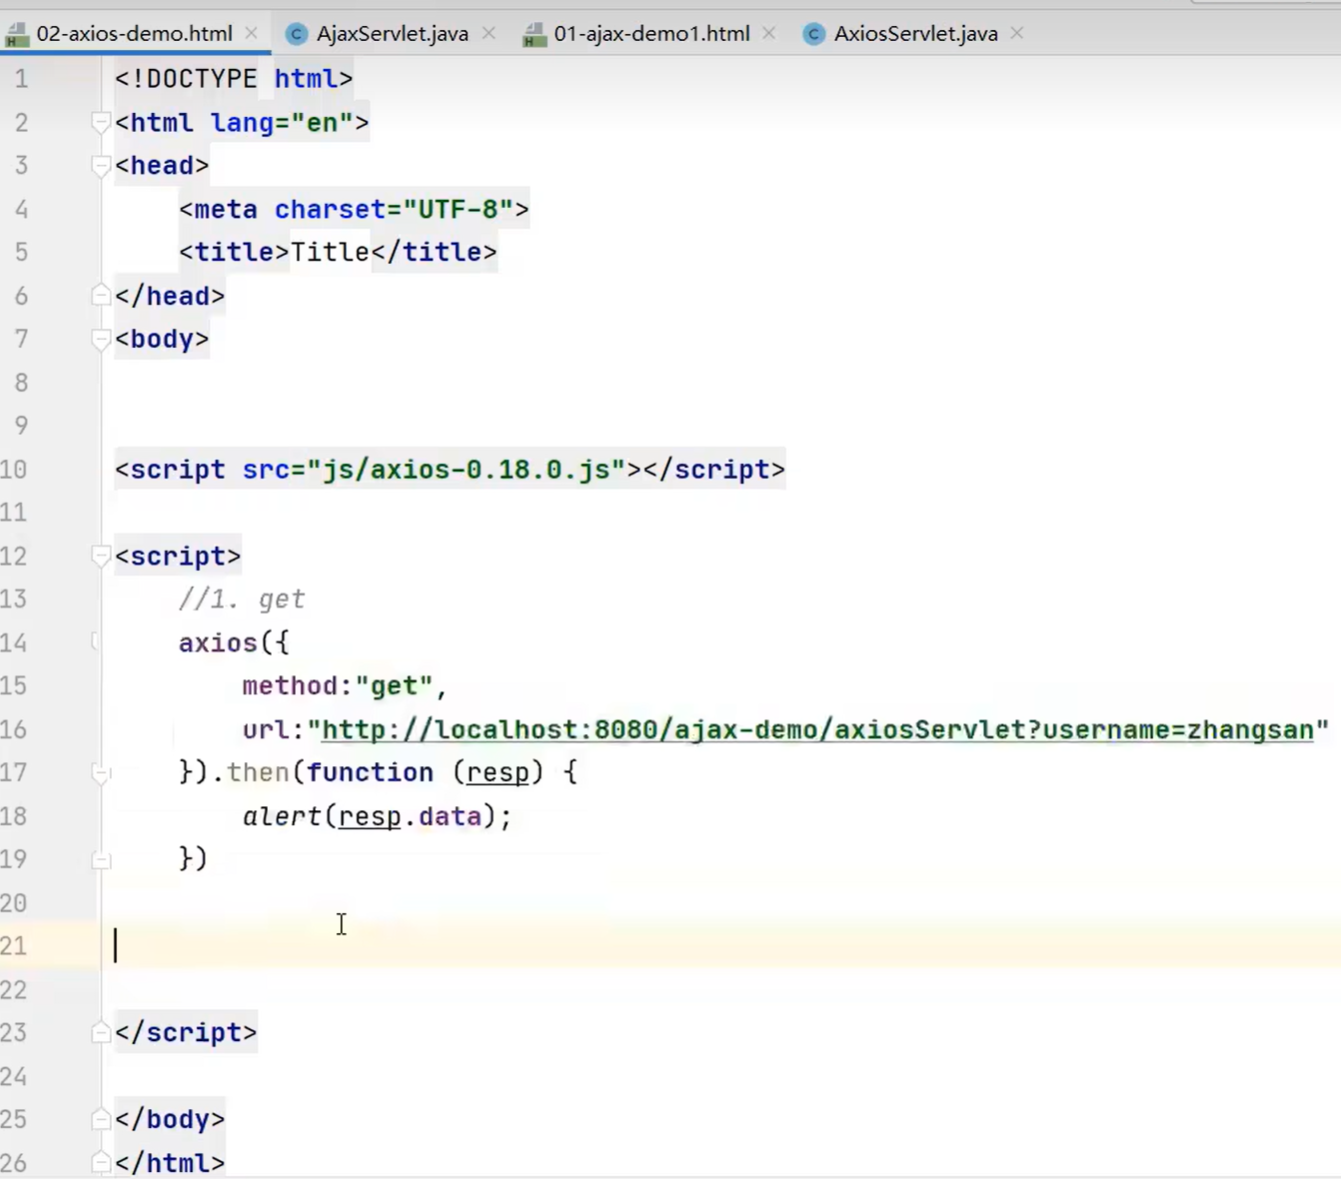Close the 02-axios-demo.html tab
Viewport: 1341px width, 1179px height.
click(x=251, y=33)
